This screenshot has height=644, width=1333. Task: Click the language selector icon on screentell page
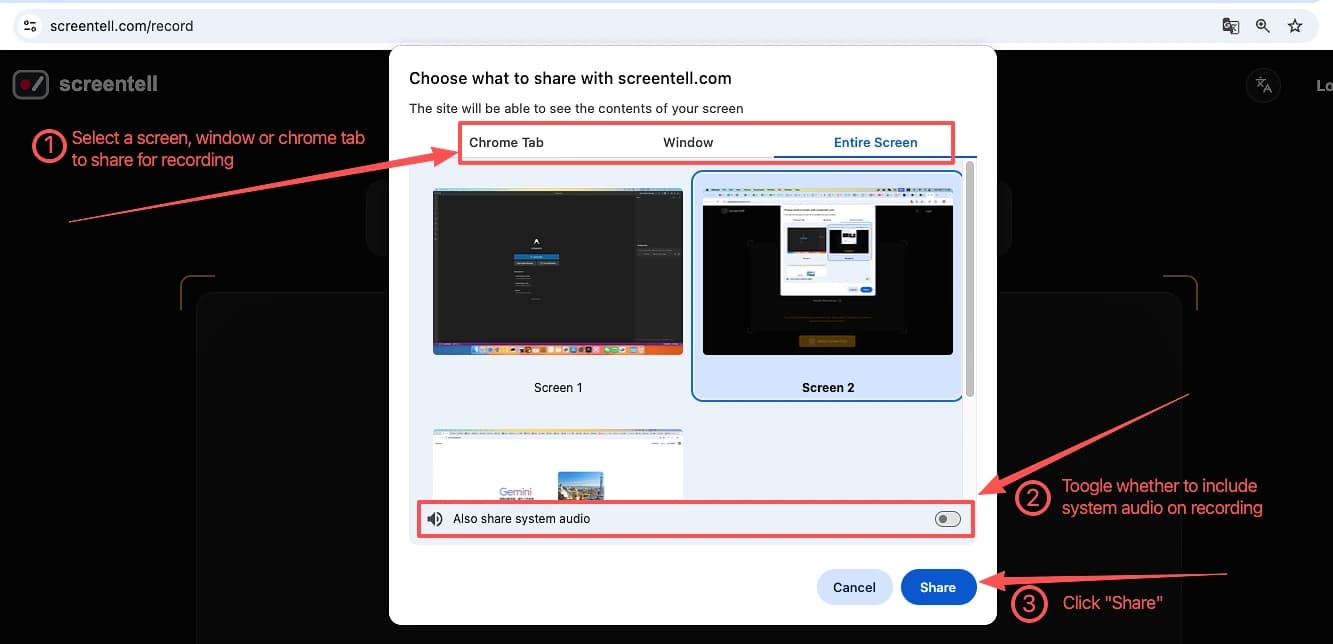point(1263,85)
